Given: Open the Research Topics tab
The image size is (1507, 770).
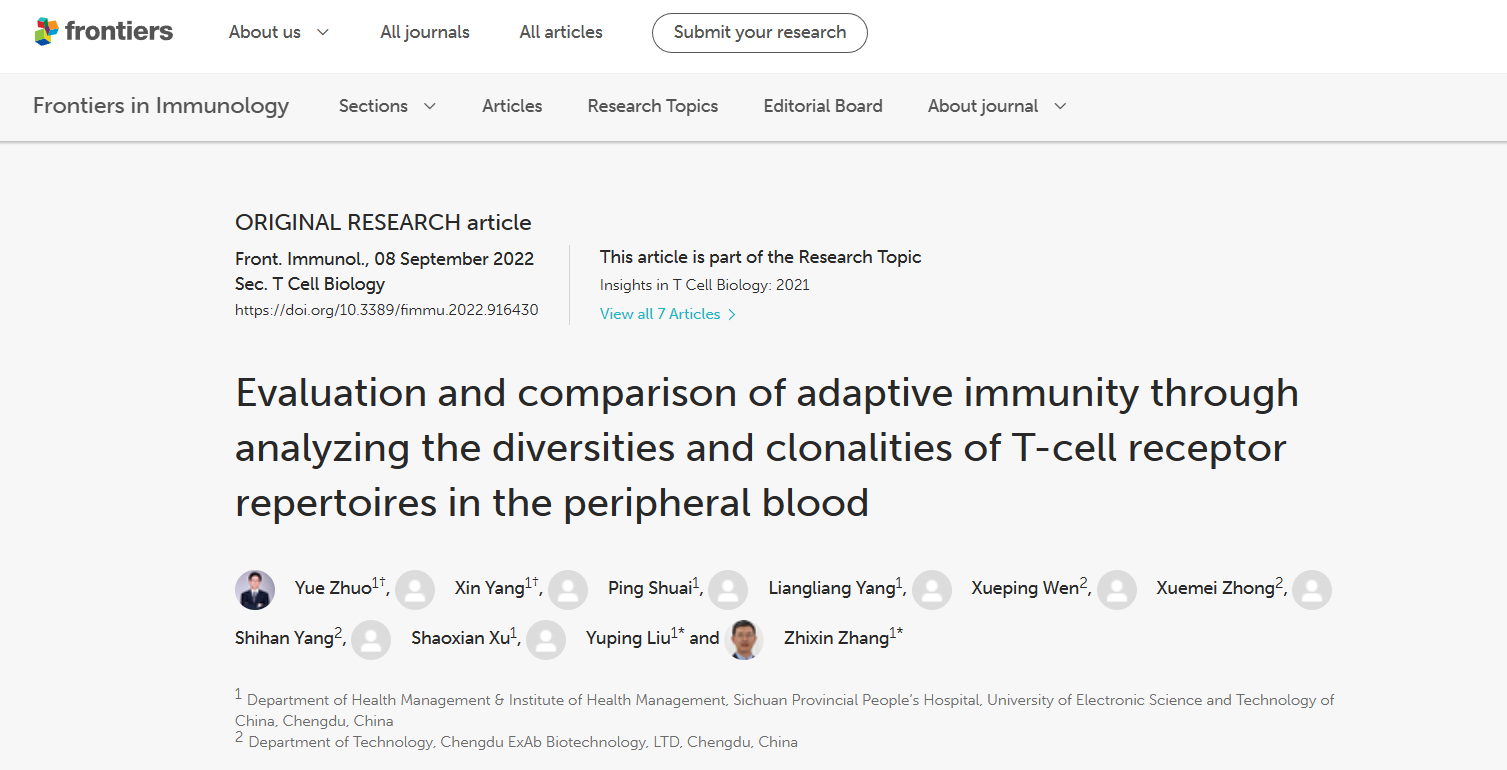Looking at the screenshot, I should click(653, 106).
